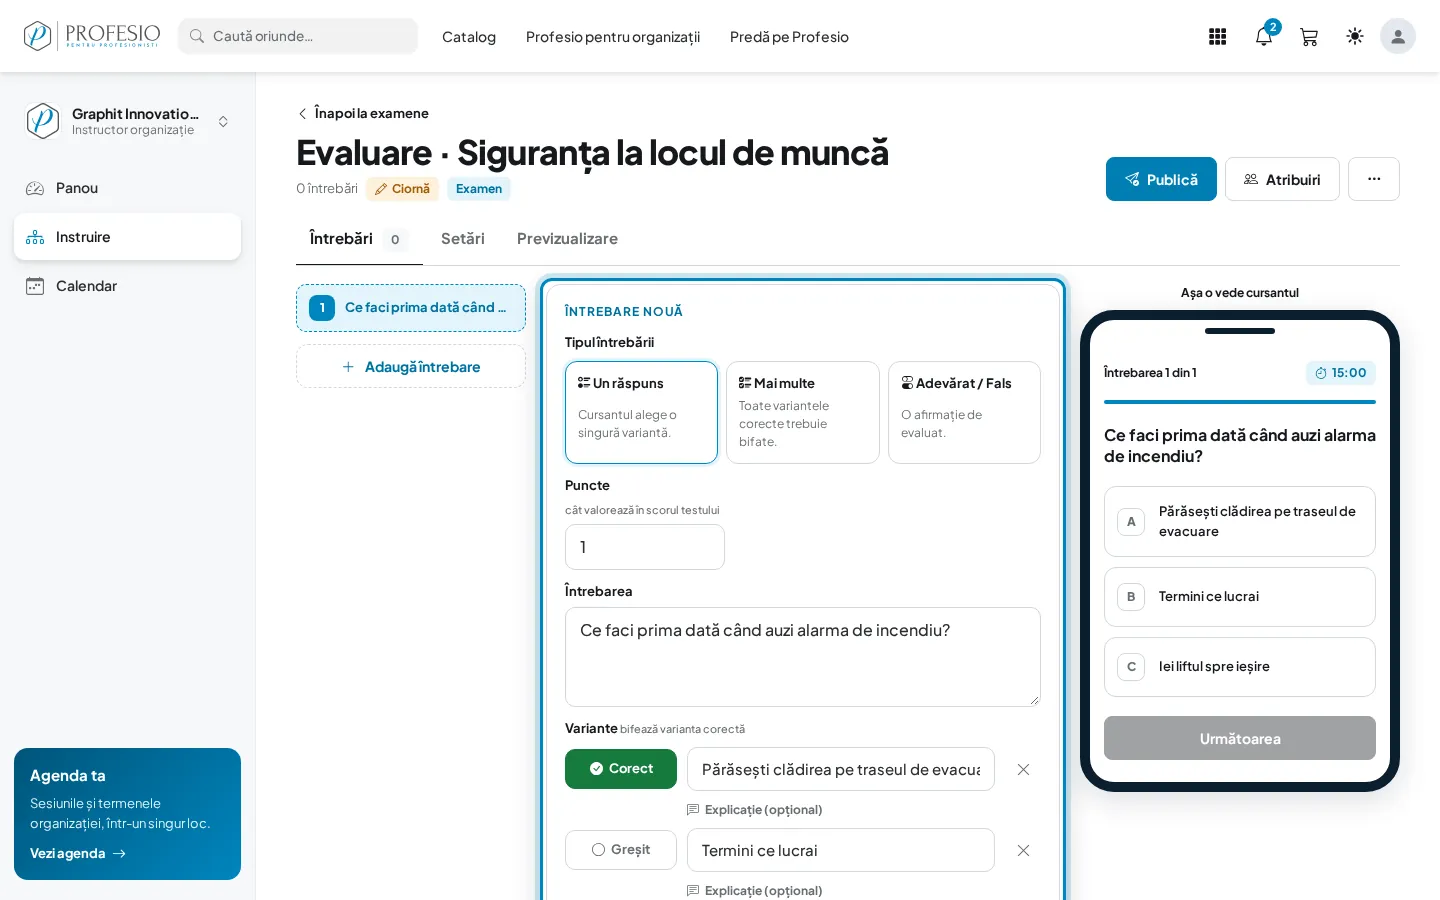
Task: Open 'Profesio pentru organizații' nav link
Action: (613, 37)
